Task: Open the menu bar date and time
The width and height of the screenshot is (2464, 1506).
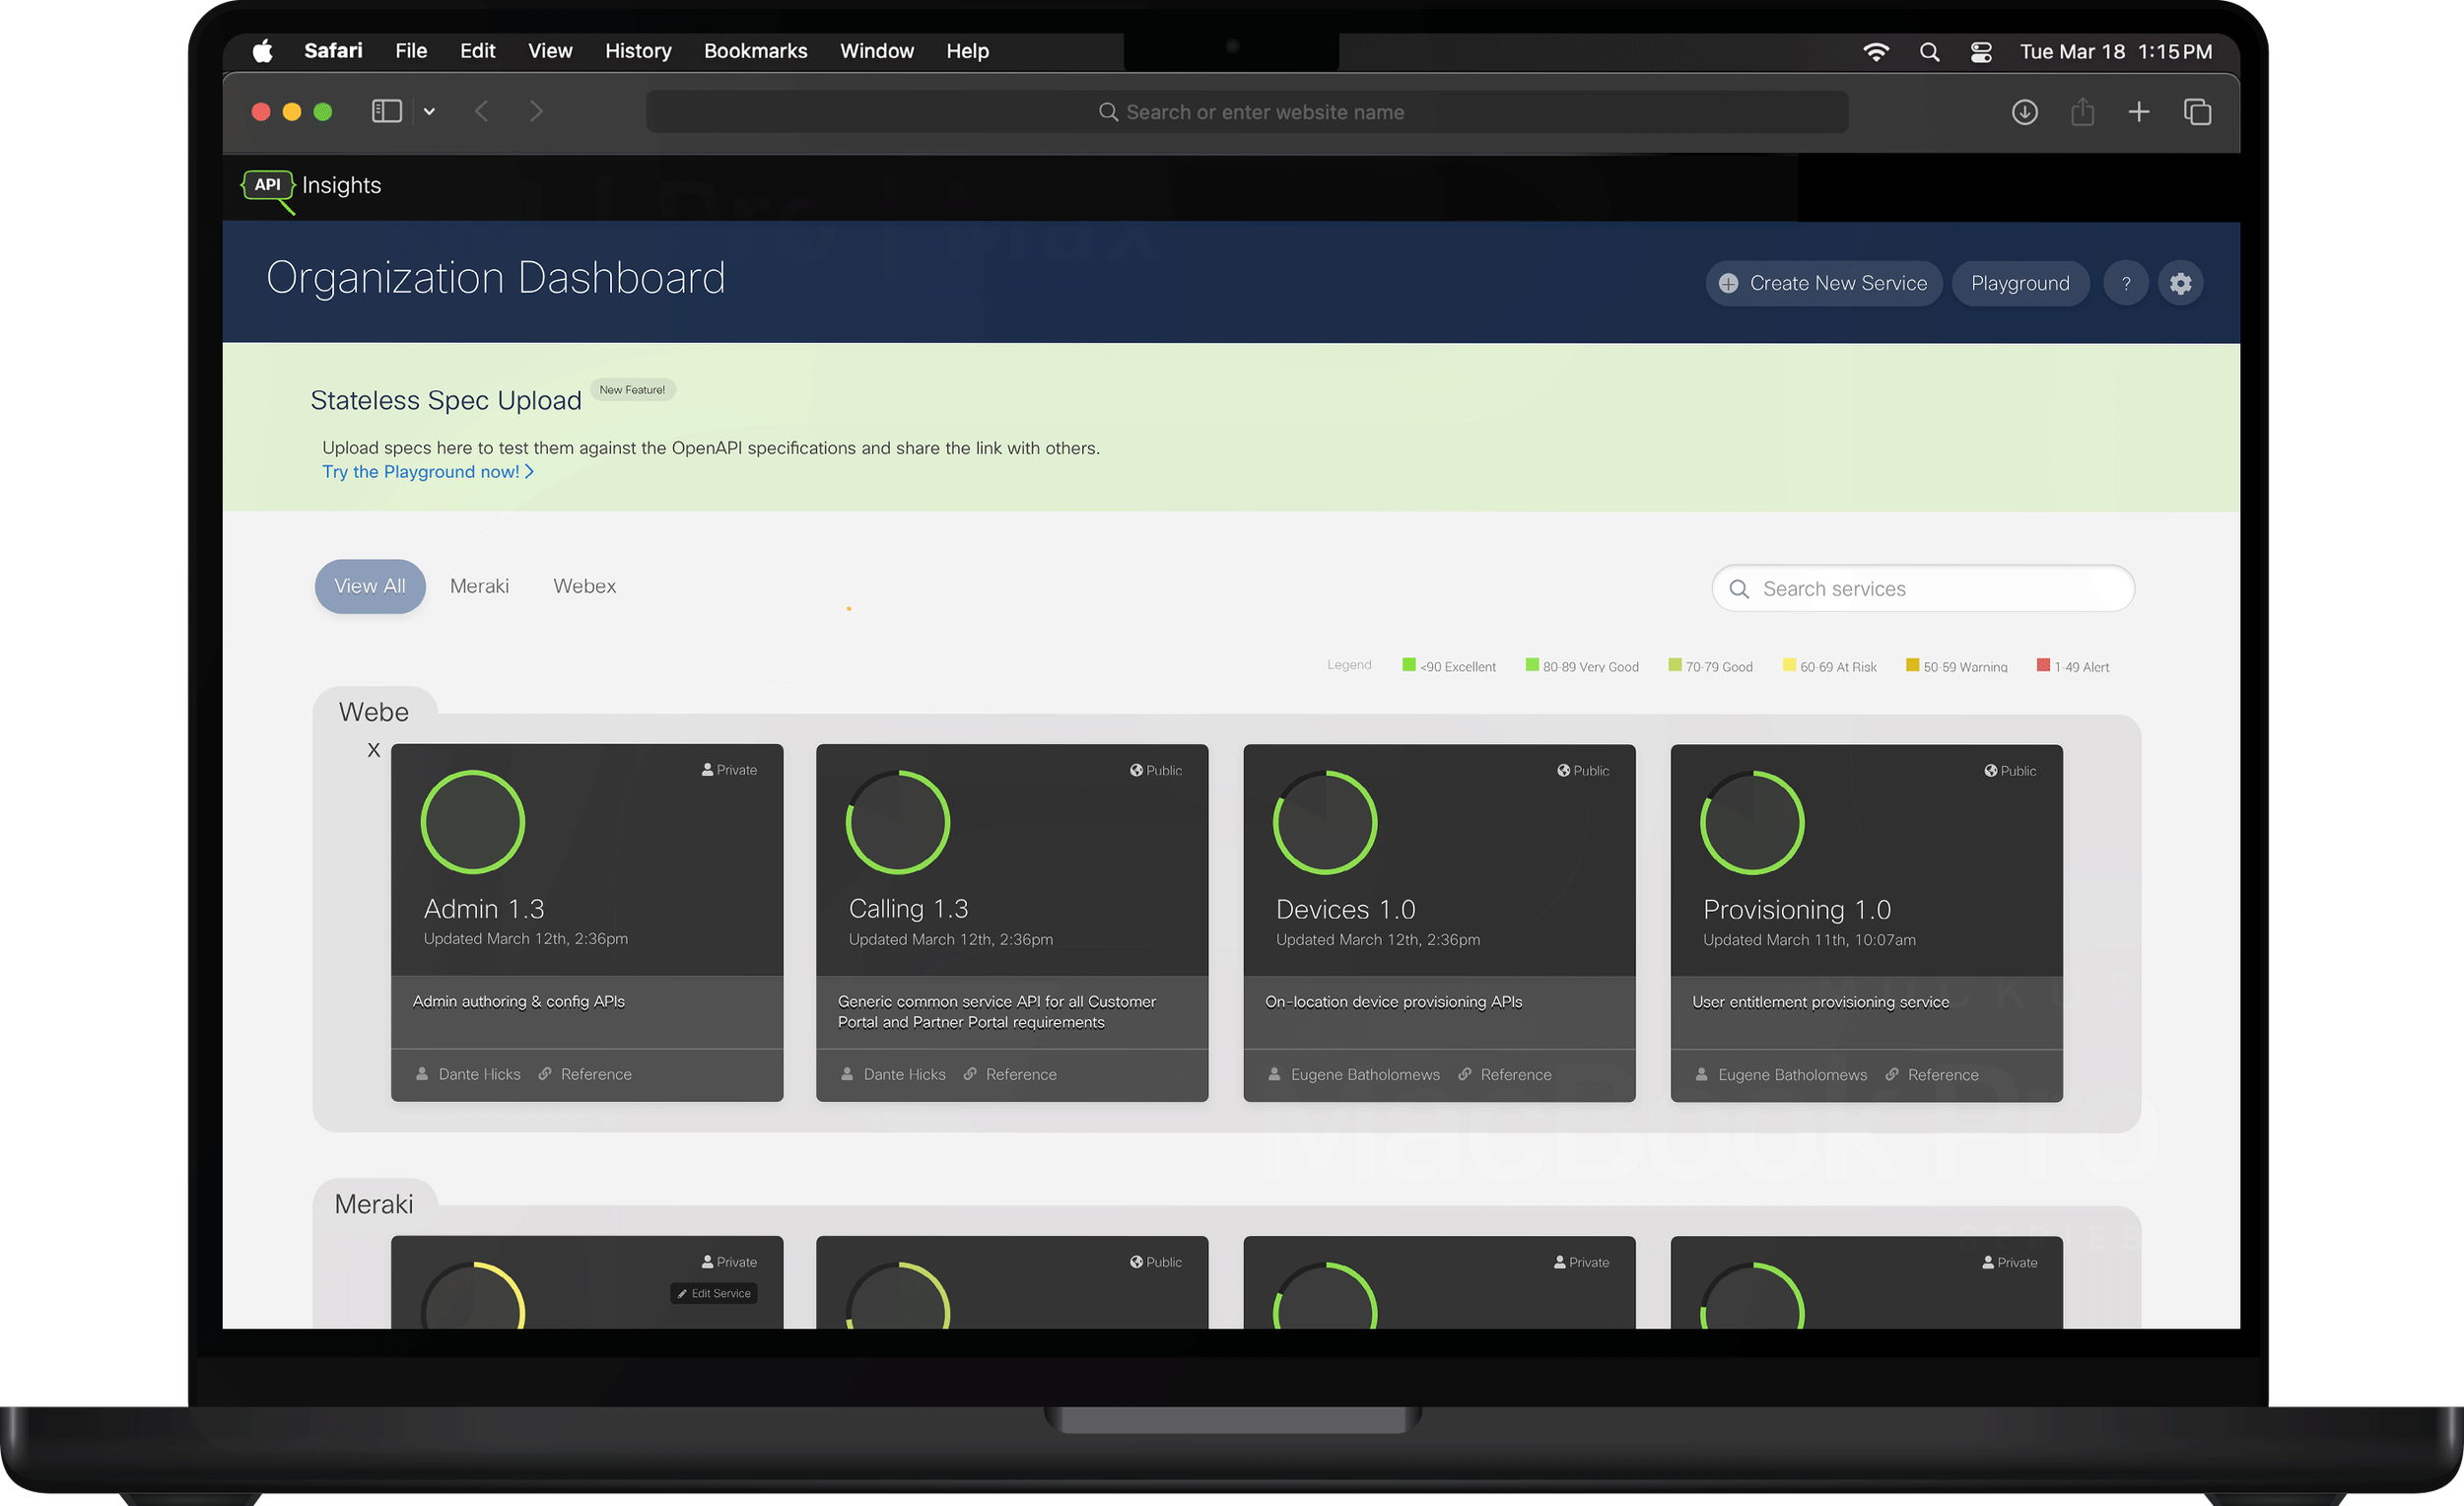Action: point(2116,52)
